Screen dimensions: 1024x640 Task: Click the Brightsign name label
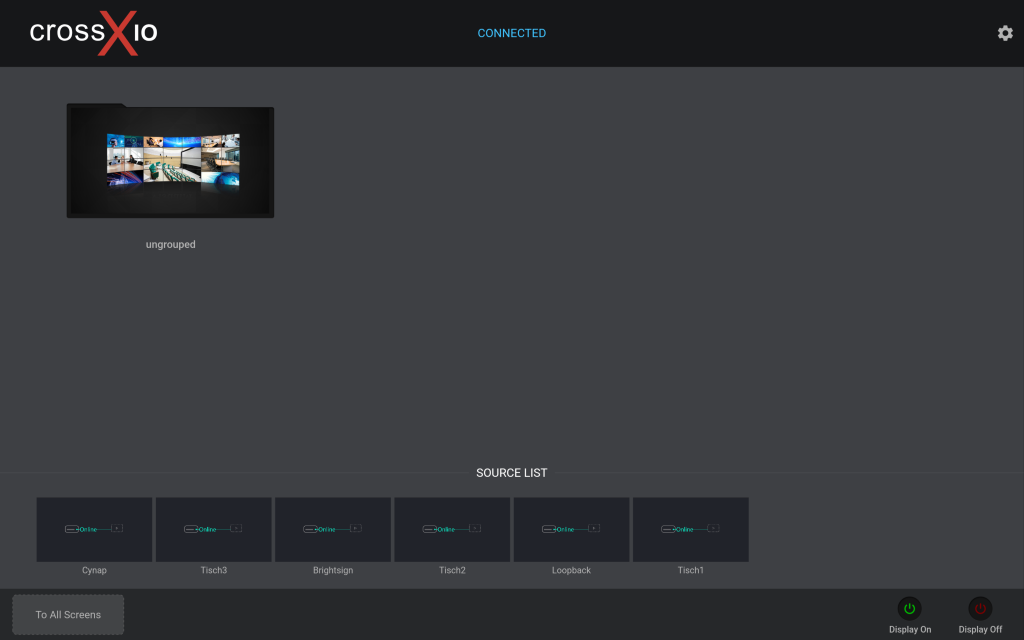point(332,570)
